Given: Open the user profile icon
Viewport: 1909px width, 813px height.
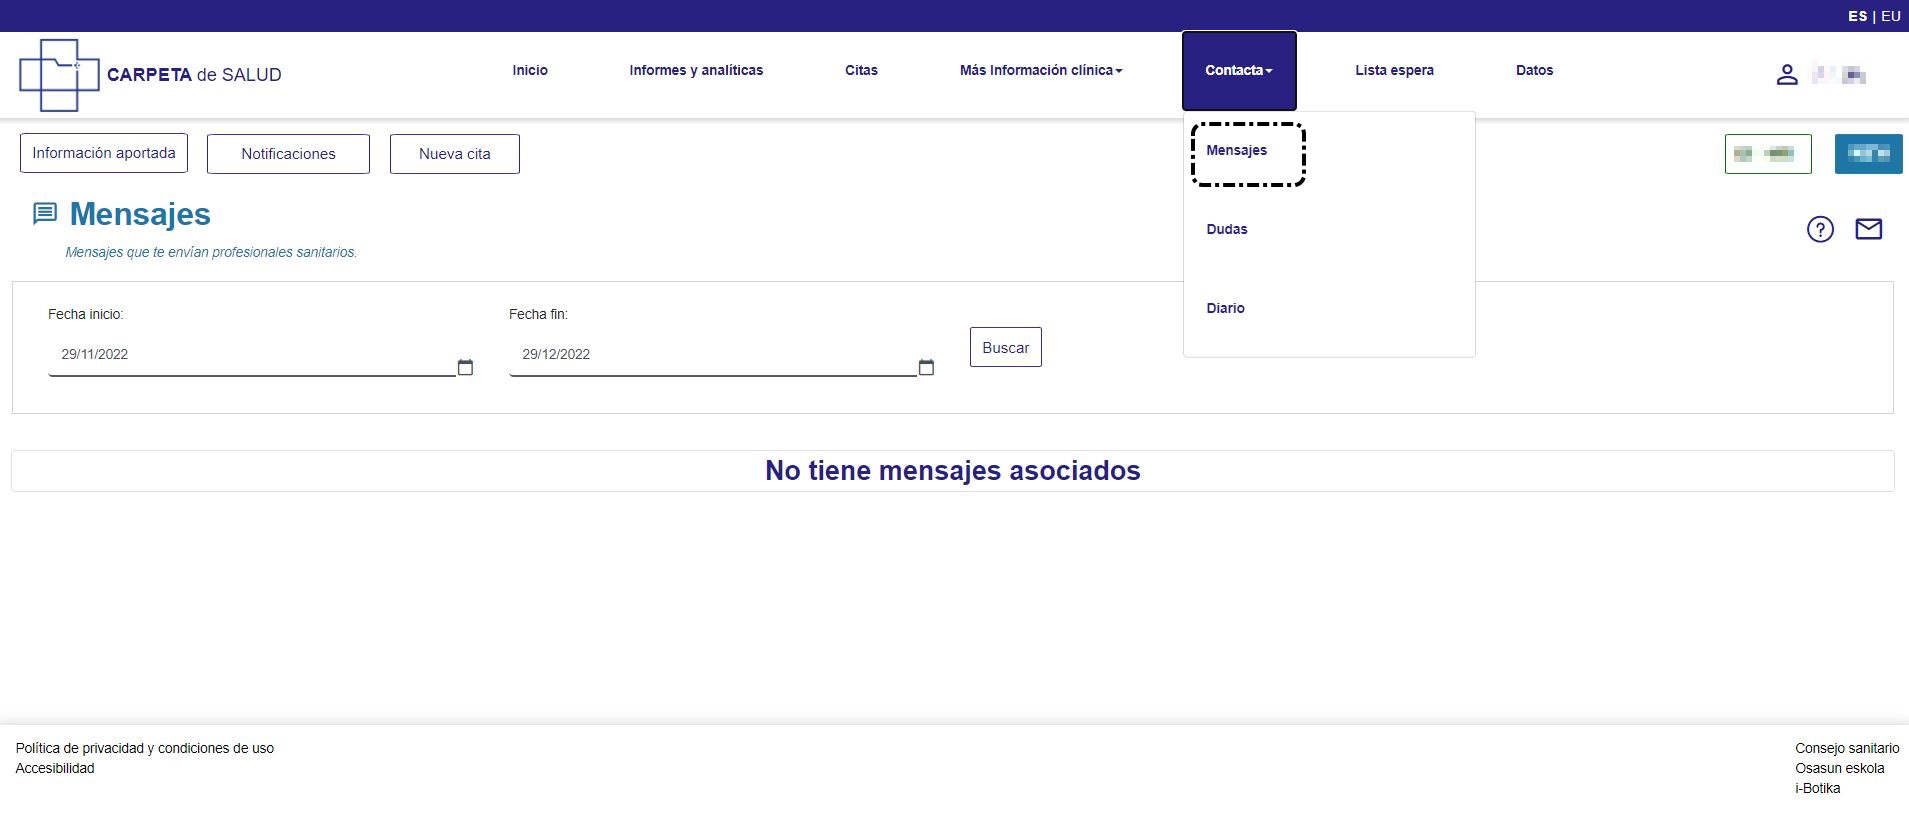Looking at the screenshot, I should [1787, 75].
